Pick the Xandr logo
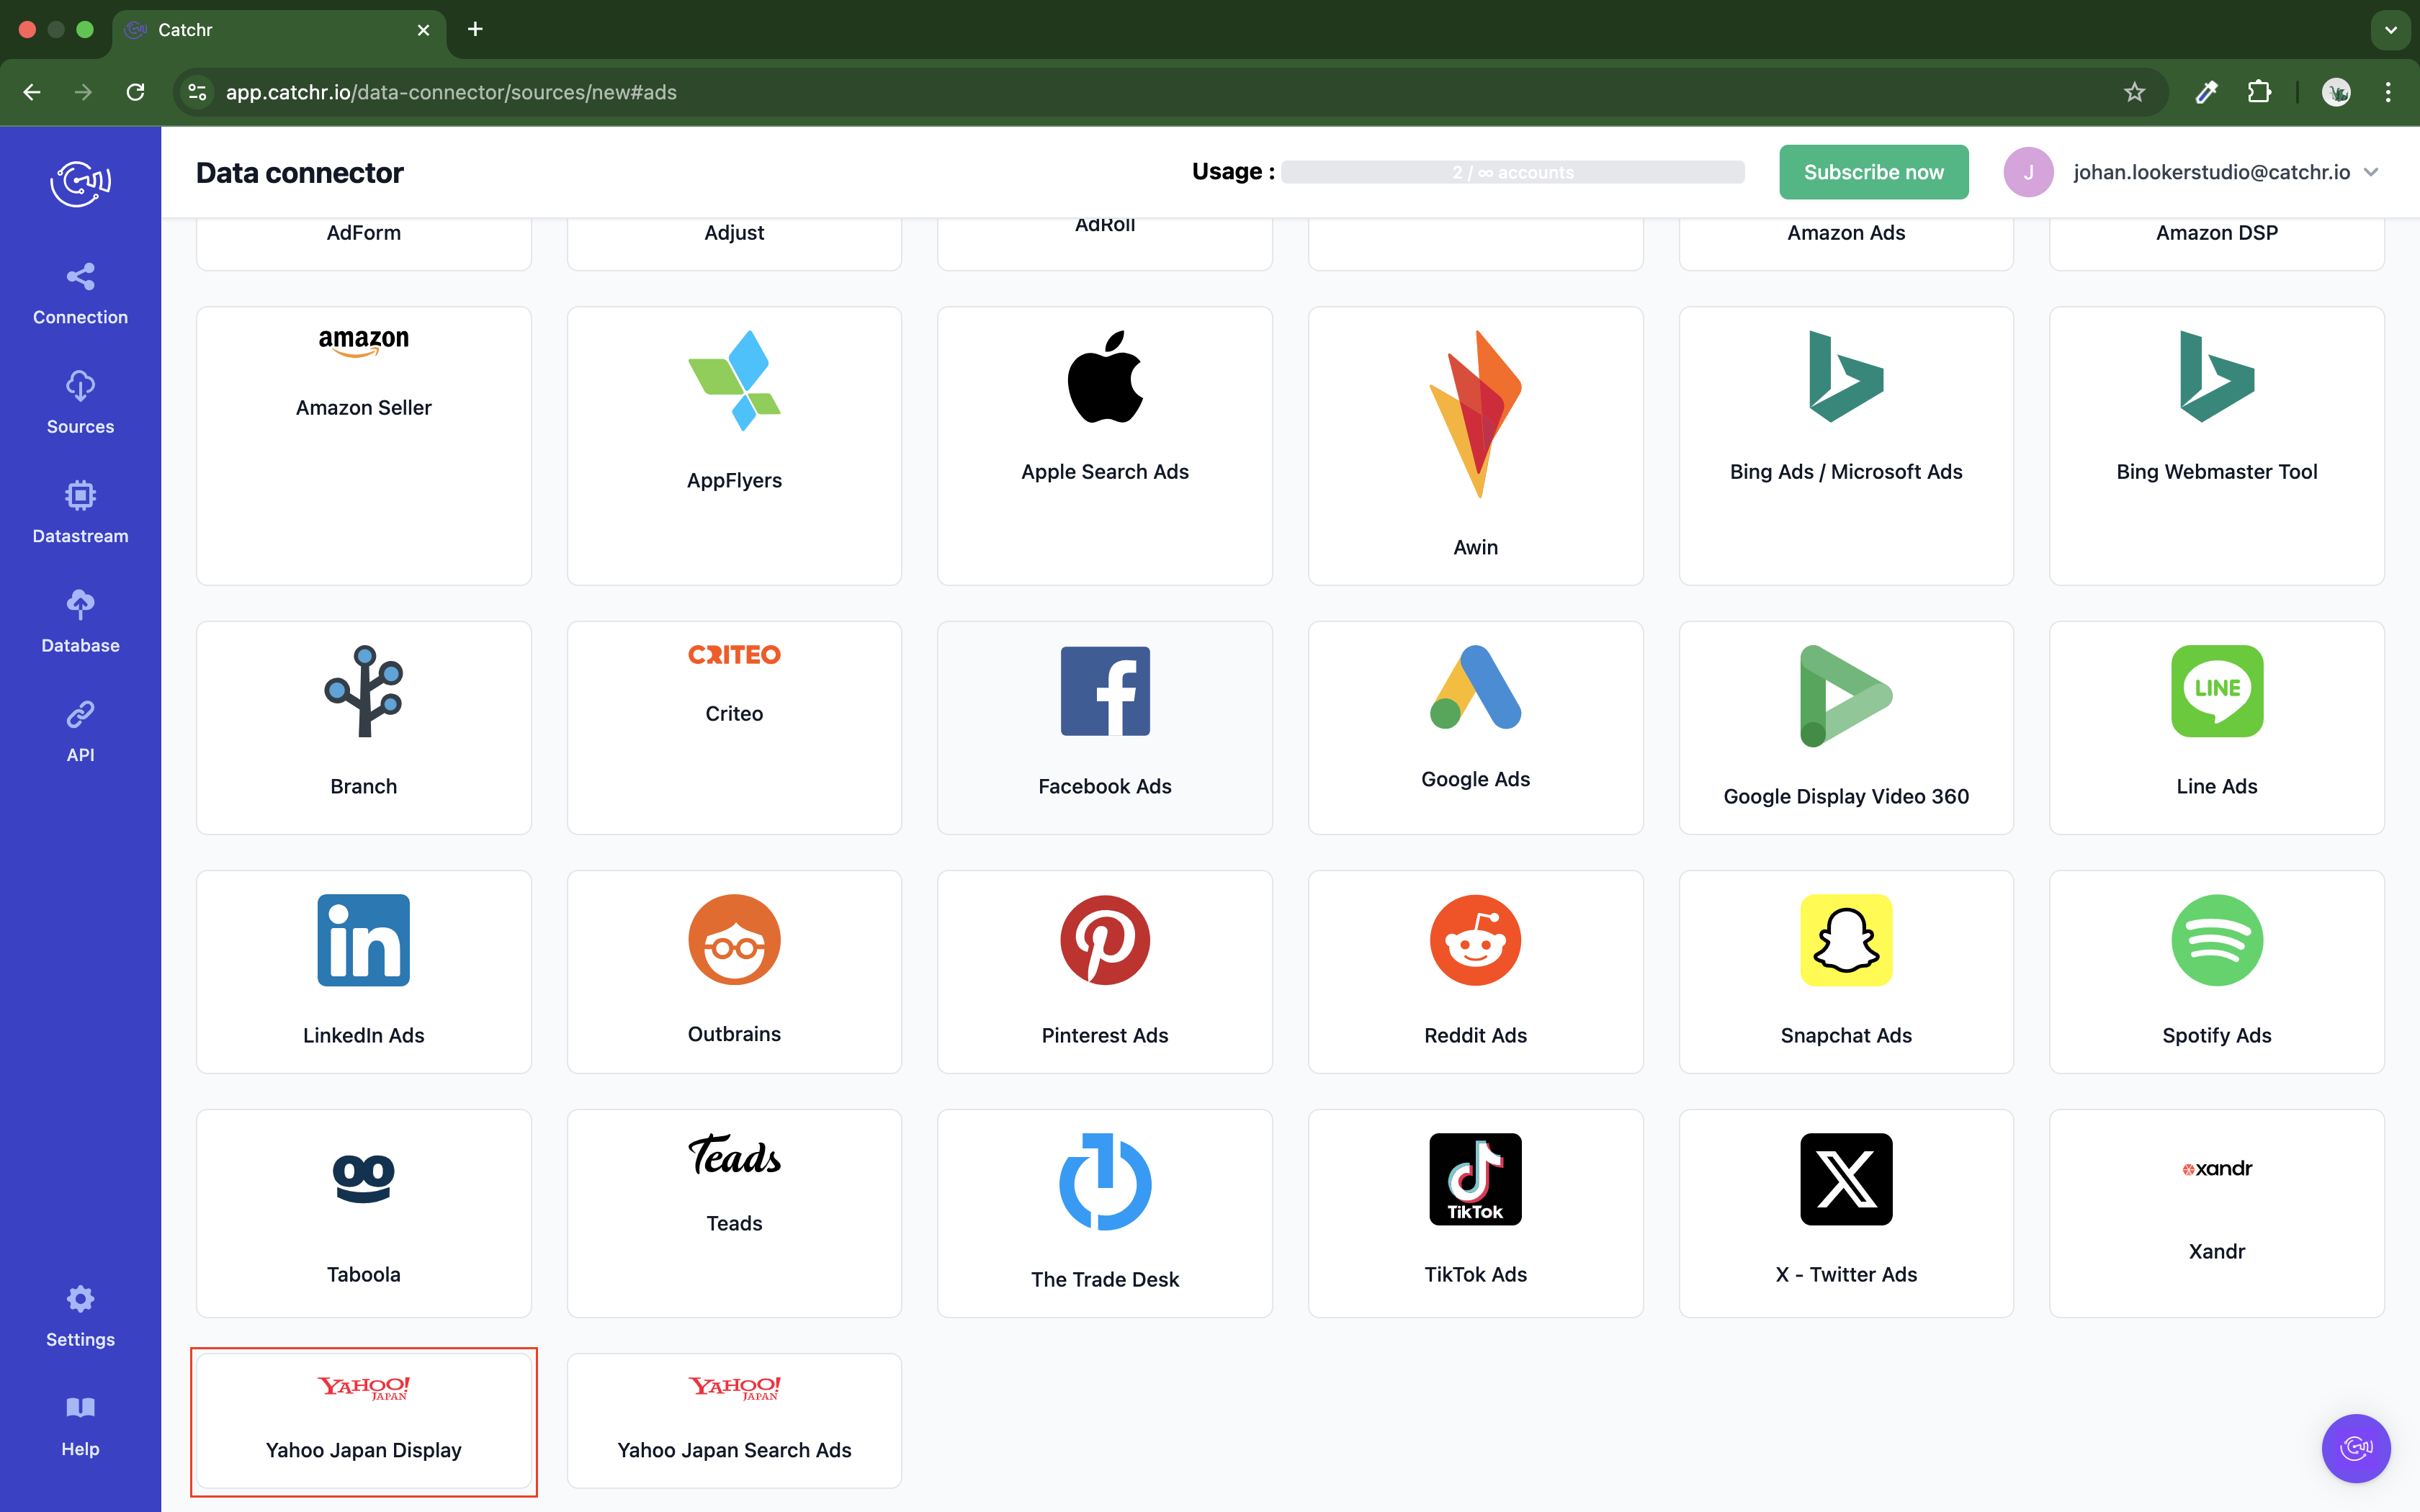 click(2217, 1168)
